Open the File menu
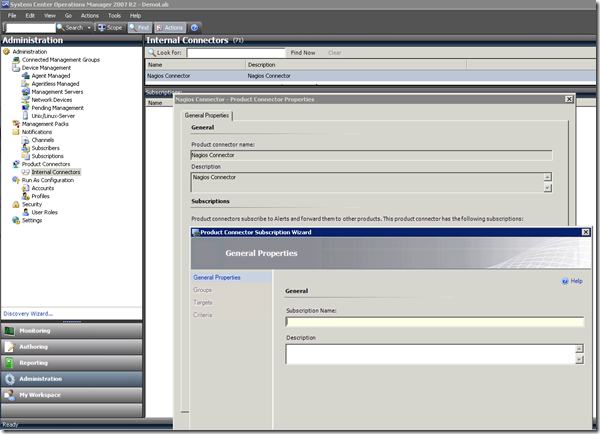The width and height of the screenshot is (600, 434). (x=12, y=16)
